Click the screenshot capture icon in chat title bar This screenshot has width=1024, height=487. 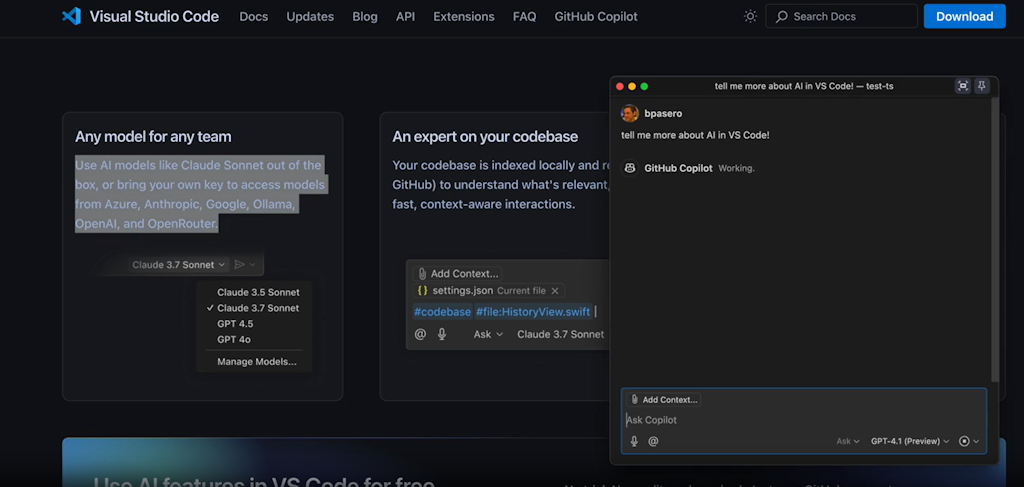962,86
